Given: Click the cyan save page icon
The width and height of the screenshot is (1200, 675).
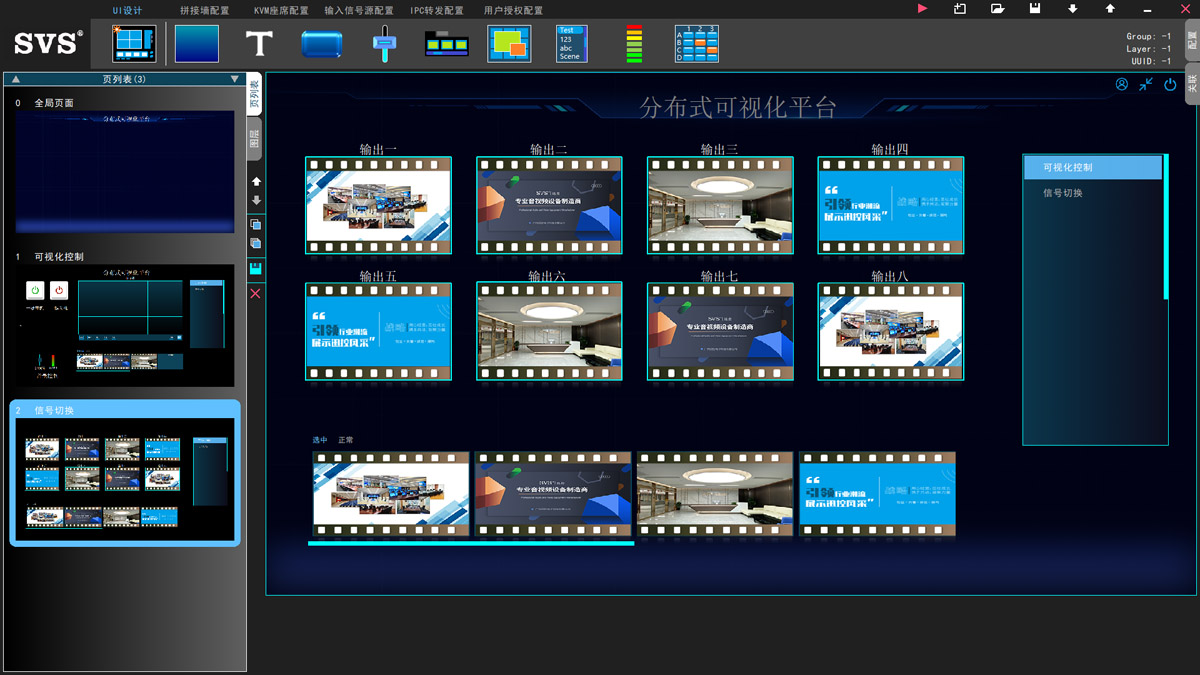Looking at the screenshot, I should [x=255, y=269].
